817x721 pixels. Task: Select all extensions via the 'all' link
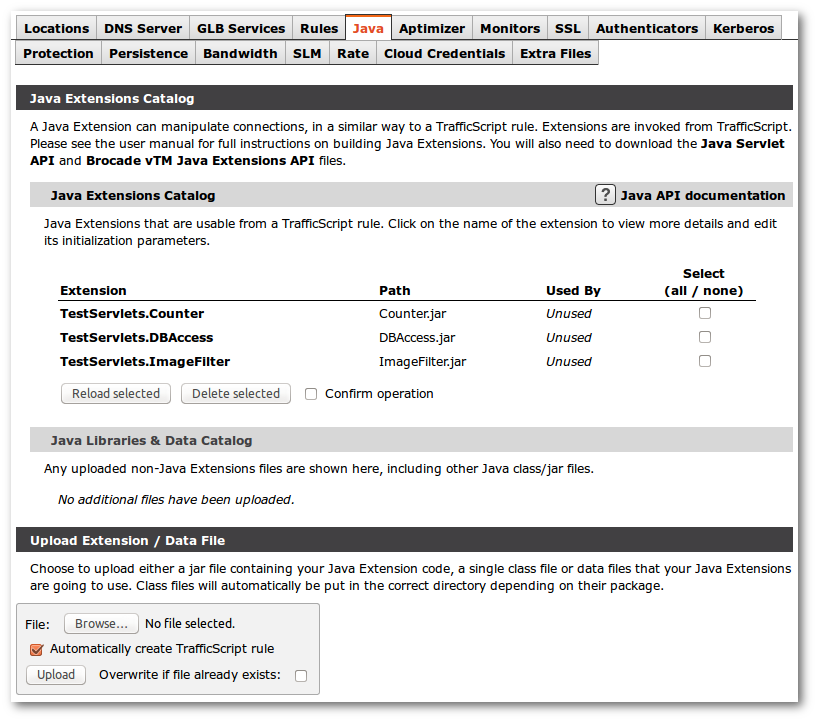click(x=679, y=291)
